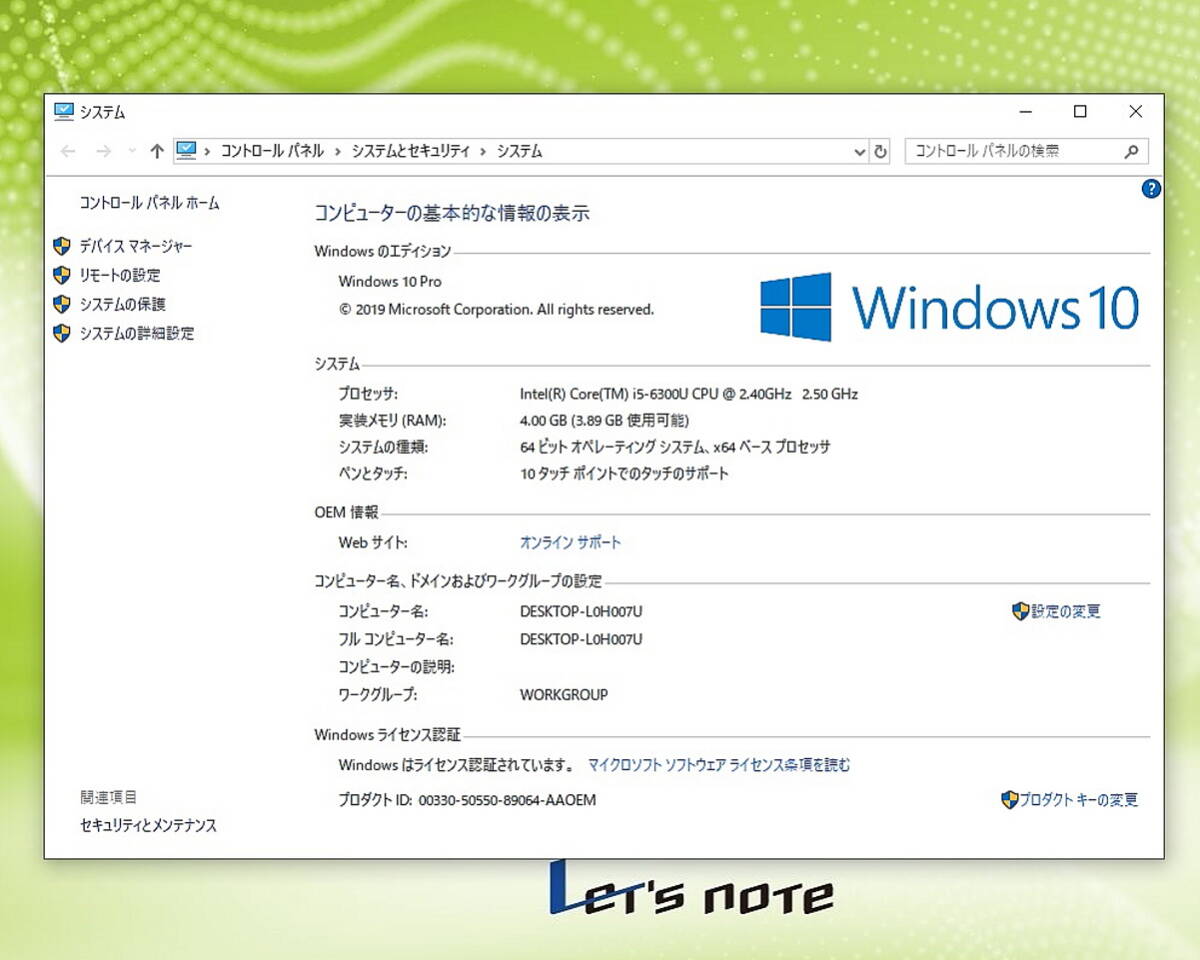Click the search magnifier icon
The height and width of the screenshot is (960, 1200).
click(x=1132, y=152)
